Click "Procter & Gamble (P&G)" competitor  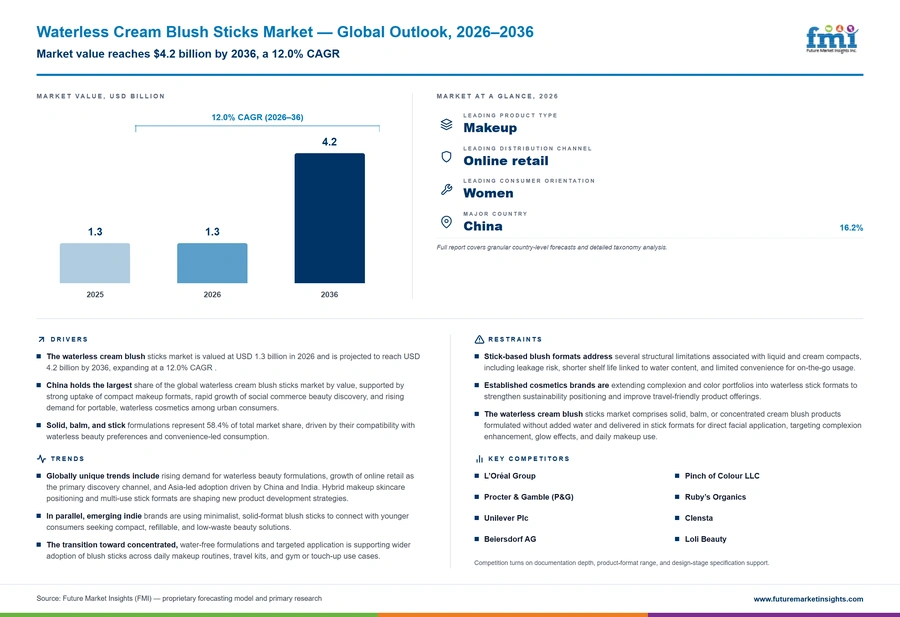529,497
